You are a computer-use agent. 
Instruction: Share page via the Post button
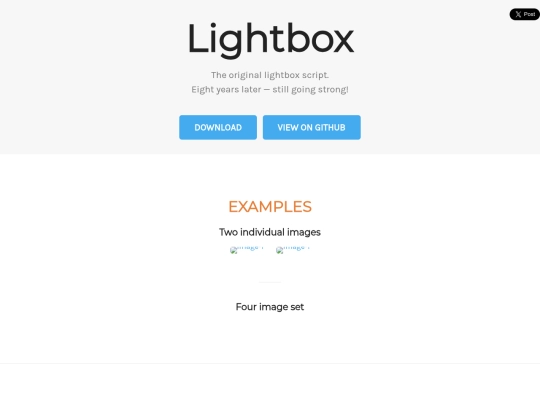coord(525,14)
